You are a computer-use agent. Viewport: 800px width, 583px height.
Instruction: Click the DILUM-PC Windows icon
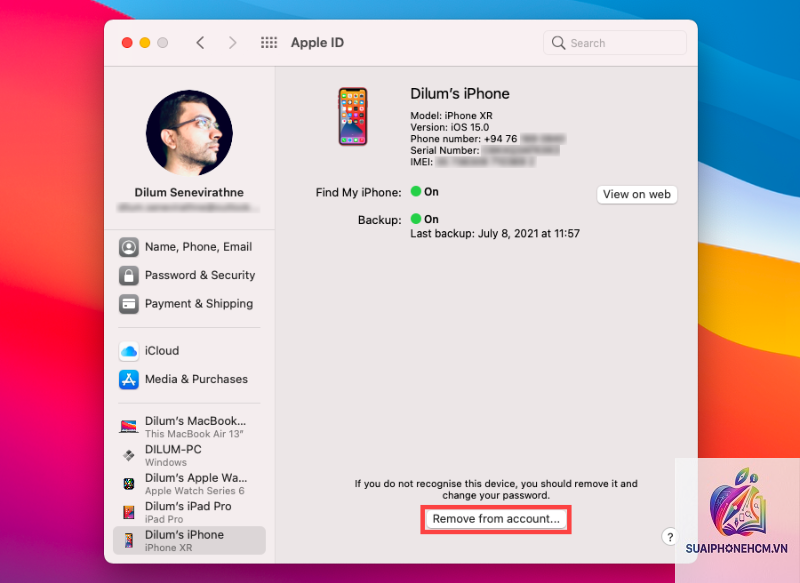pos(129,455)
